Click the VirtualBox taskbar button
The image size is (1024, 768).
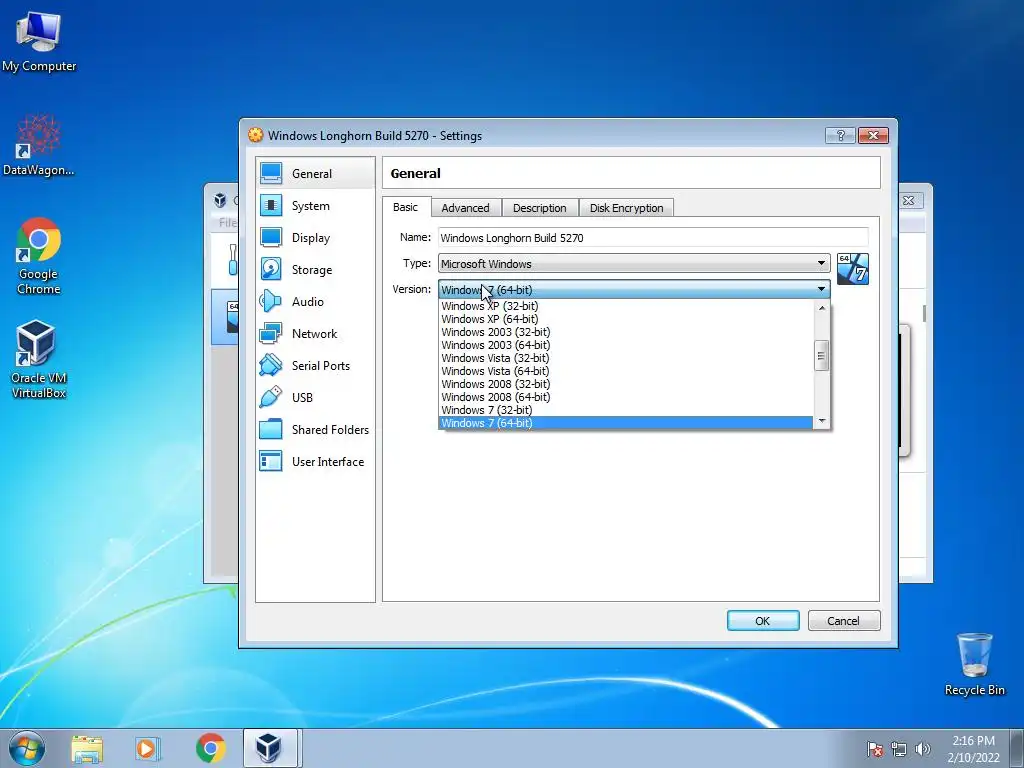tap(270, 748)
